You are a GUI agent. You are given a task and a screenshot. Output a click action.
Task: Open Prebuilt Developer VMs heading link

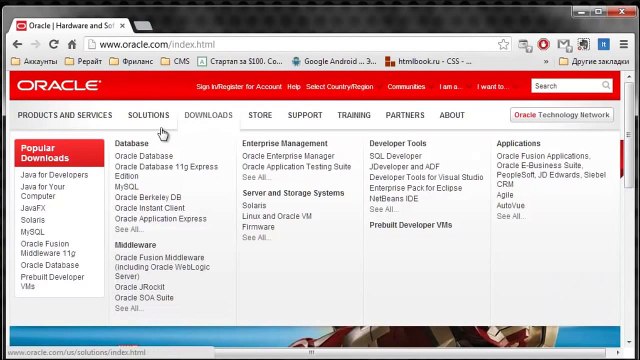tap(411, 225)
